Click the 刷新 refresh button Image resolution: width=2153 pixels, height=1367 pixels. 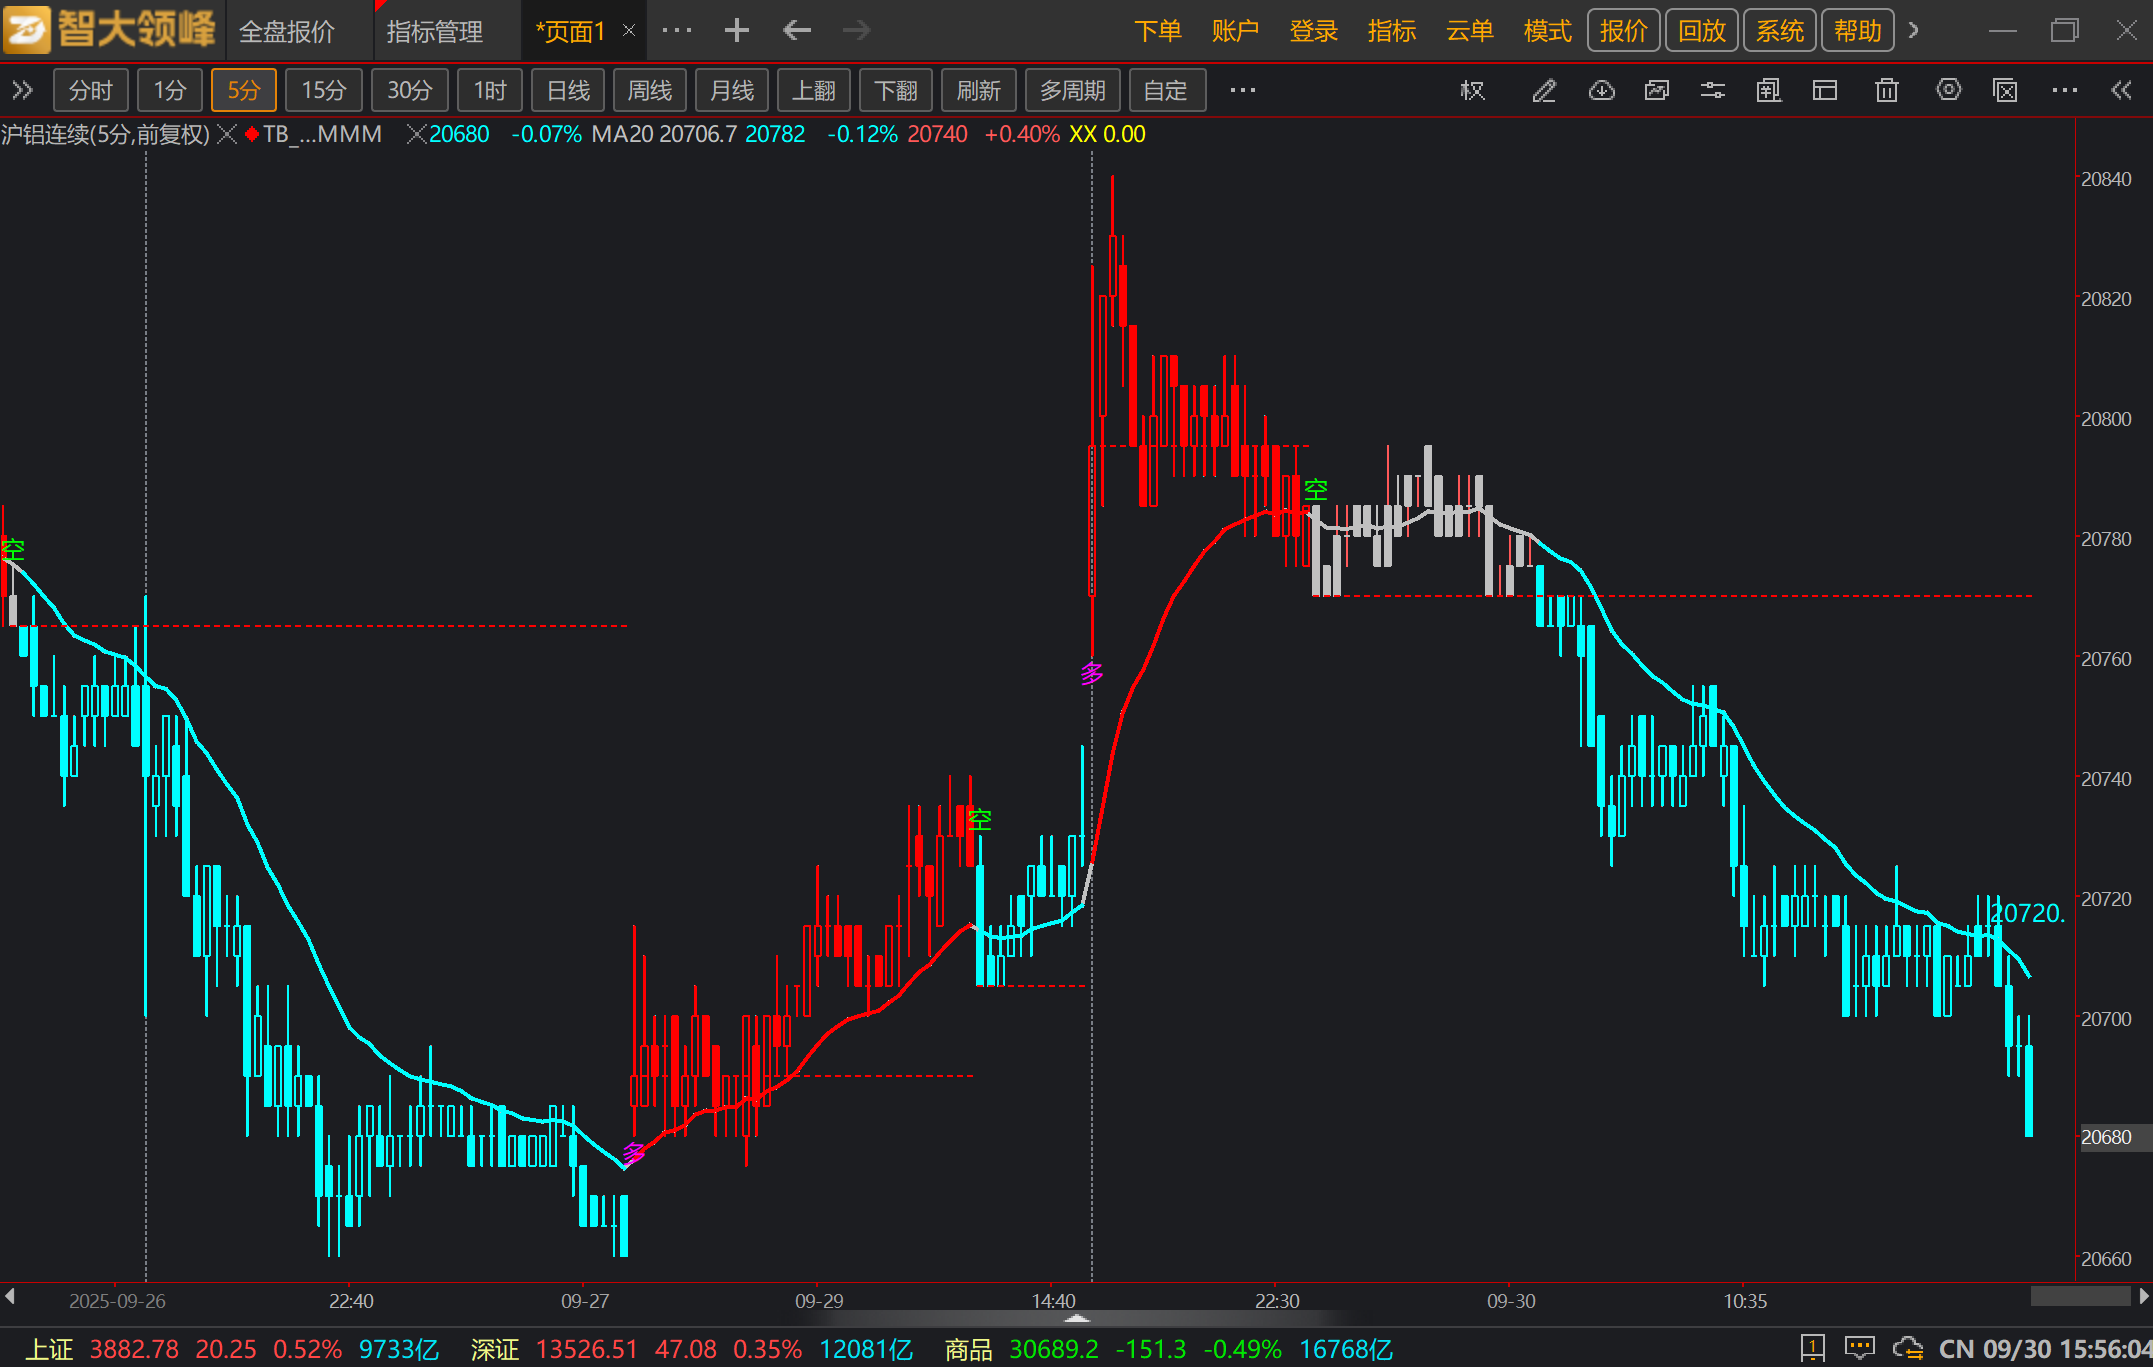978,91
